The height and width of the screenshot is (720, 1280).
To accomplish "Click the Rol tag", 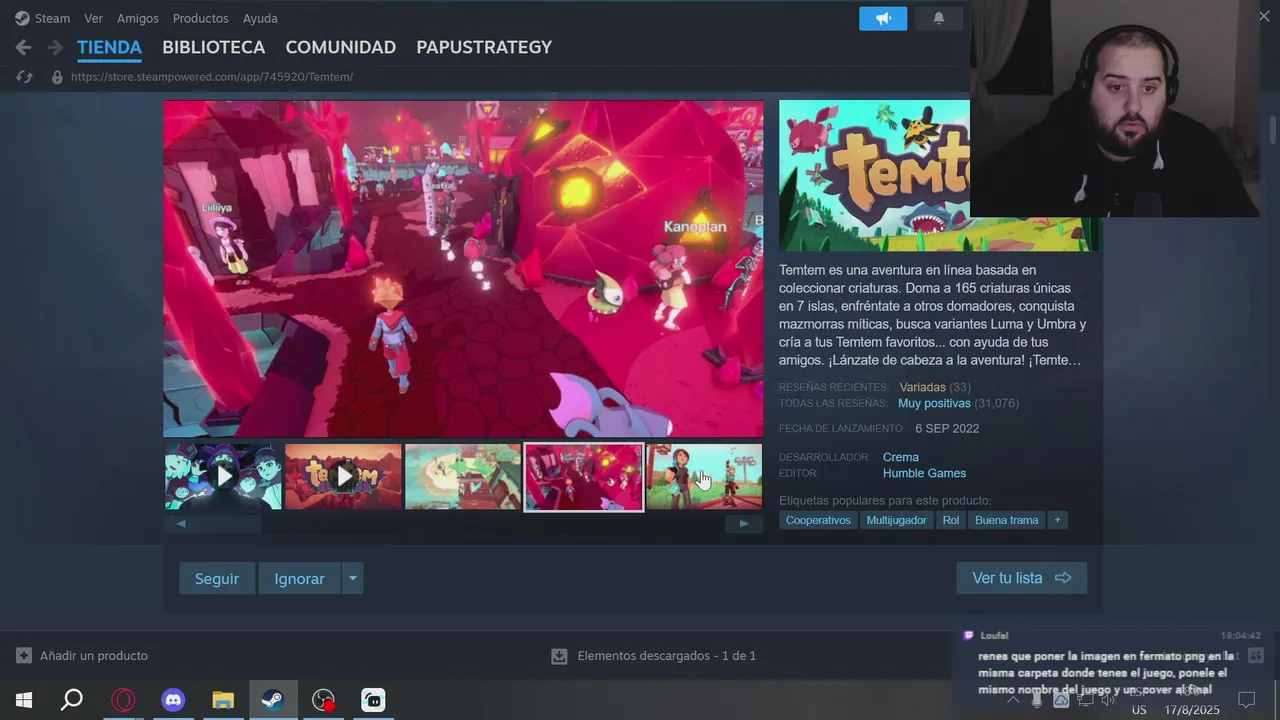I will pyautogui.click(x=951, y=520).
